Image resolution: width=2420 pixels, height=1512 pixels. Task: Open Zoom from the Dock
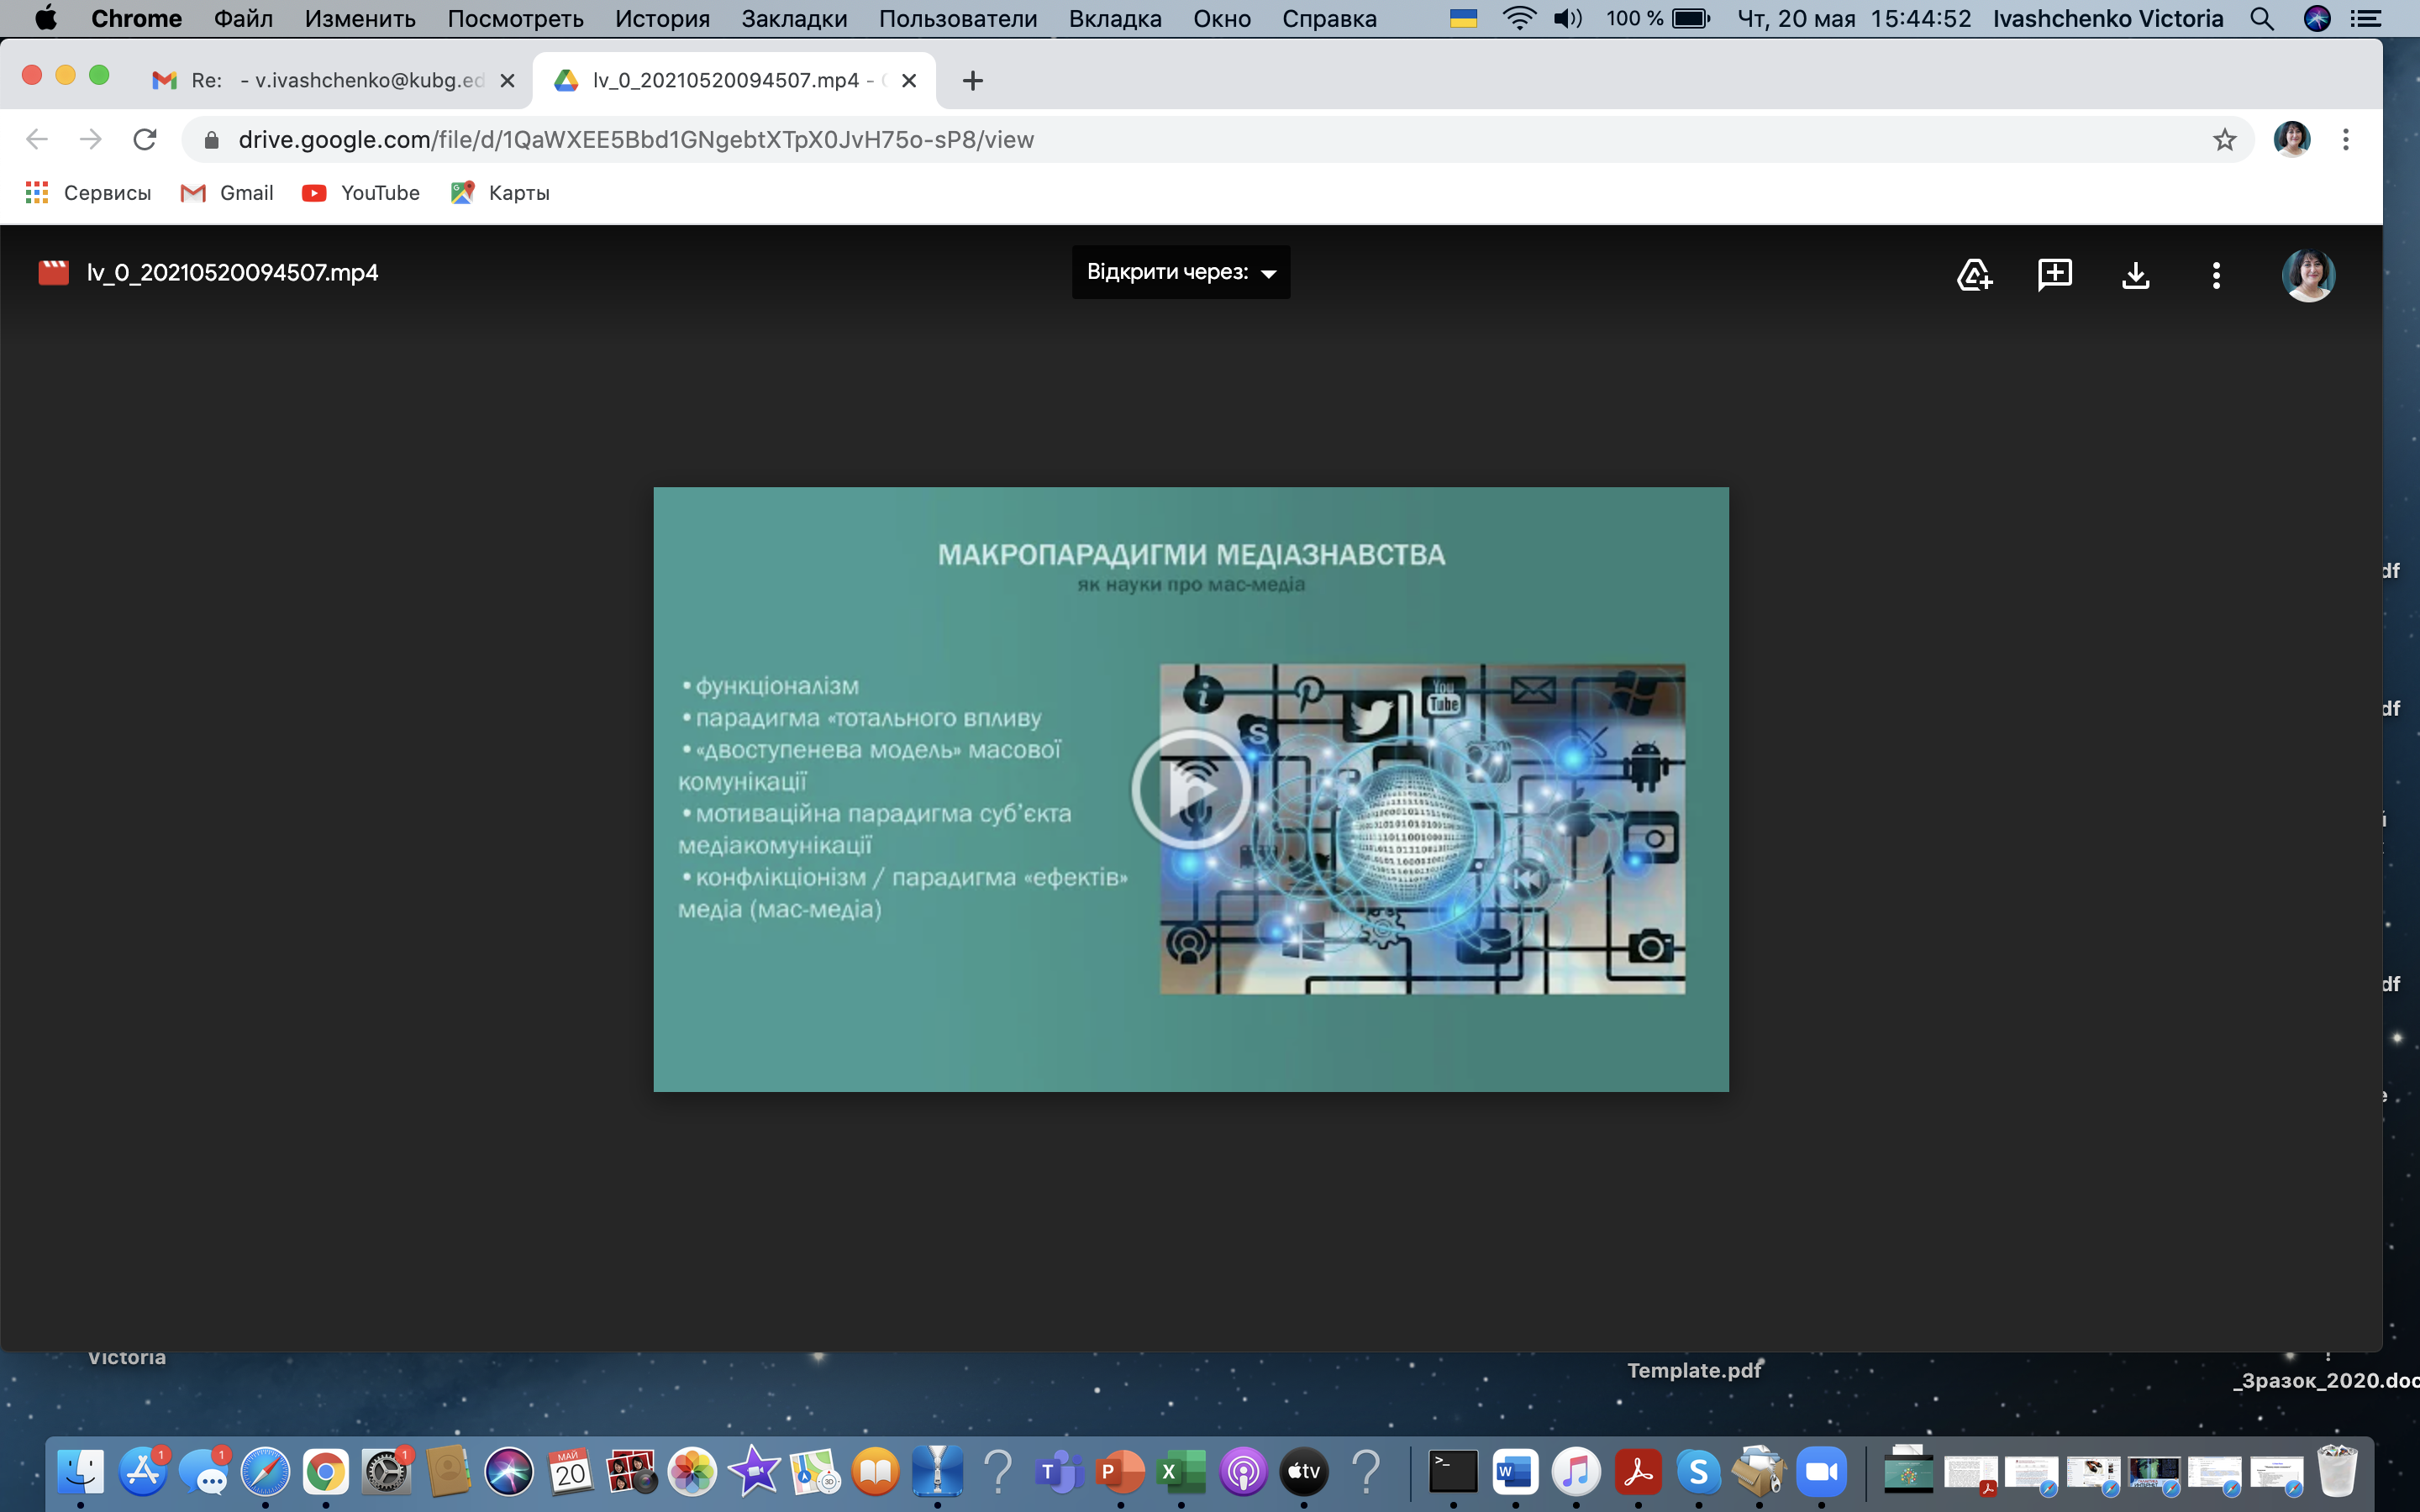coord(1821,1471)
